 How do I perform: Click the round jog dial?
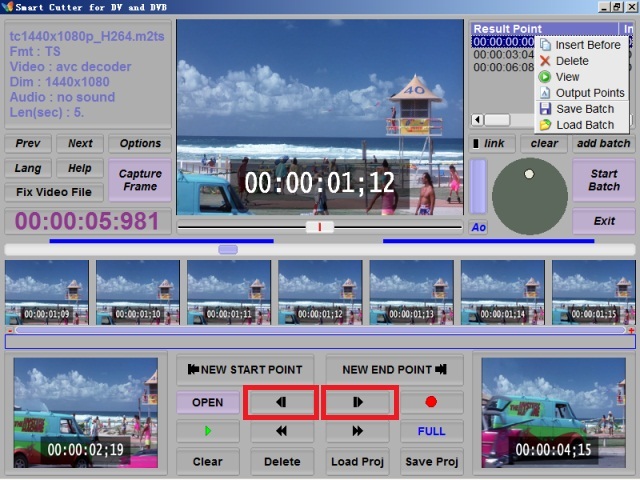pos(530,196)
